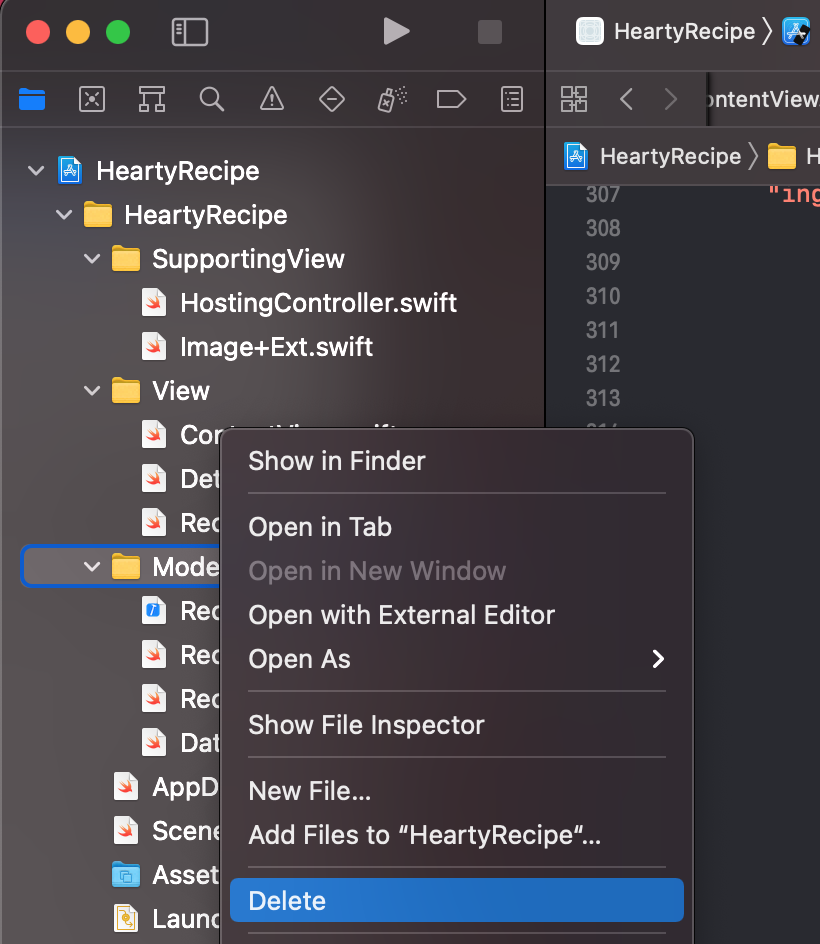
Task: Open the Find navigator magnifier
Action: tap(211, 99)
